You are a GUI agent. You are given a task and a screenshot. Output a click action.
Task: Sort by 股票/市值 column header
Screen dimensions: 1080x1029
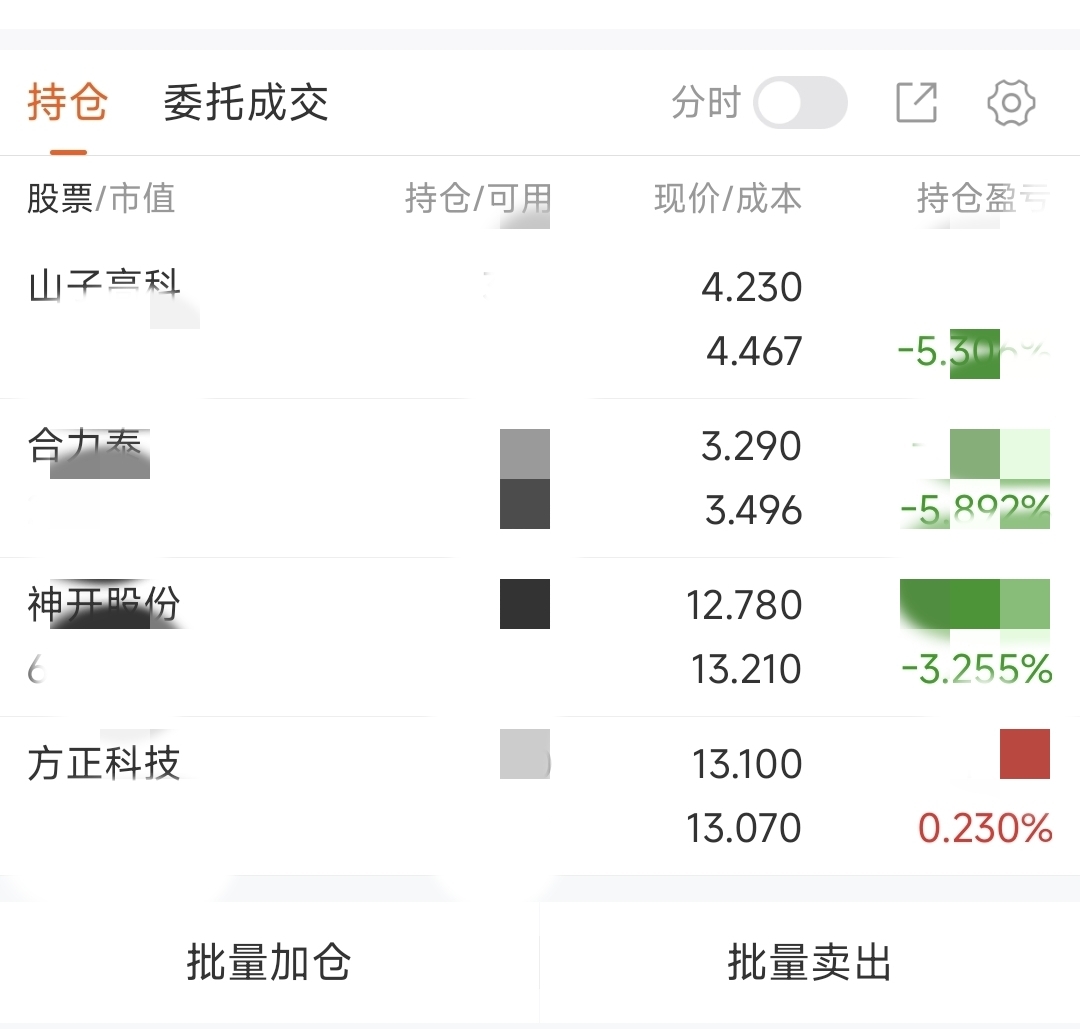click(x=101, y=198)
